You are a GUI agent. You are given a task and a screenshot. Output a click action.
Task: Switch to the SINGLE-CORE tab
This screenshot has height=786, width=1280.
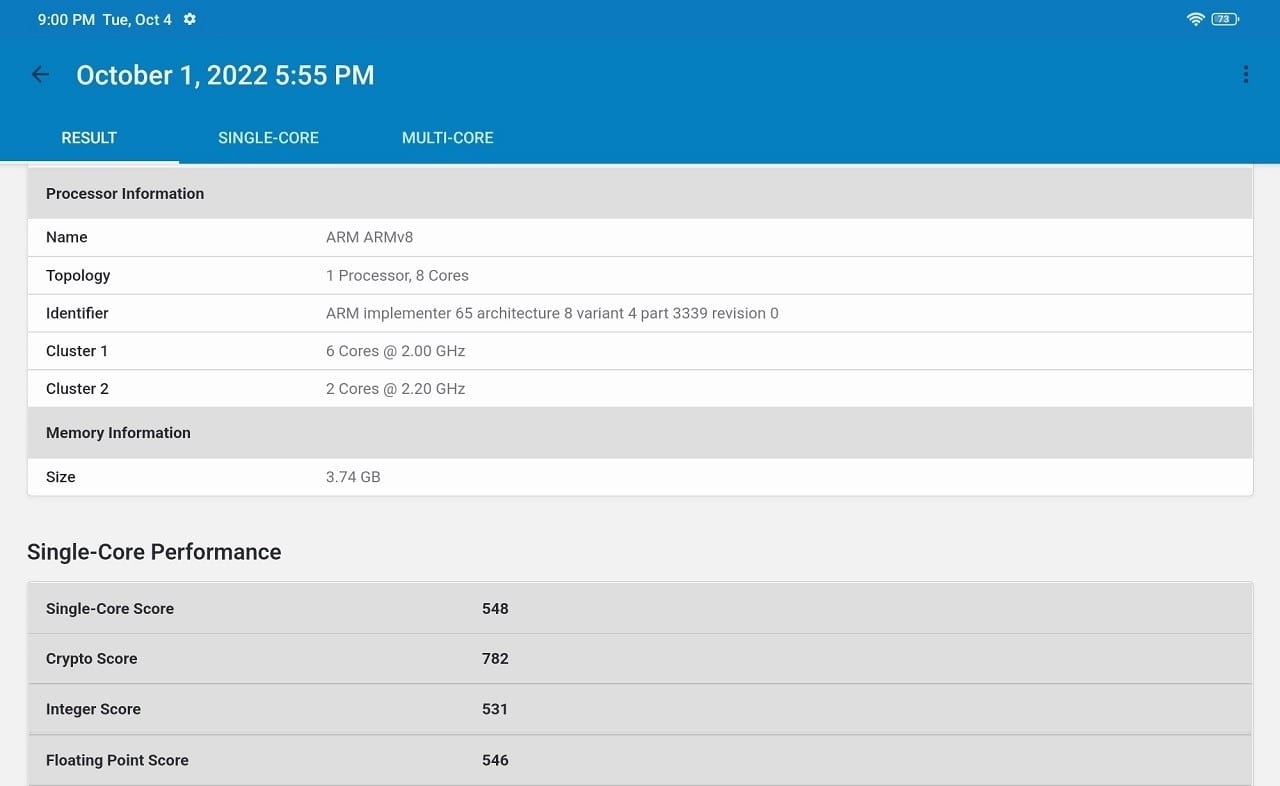pos(268,138)
